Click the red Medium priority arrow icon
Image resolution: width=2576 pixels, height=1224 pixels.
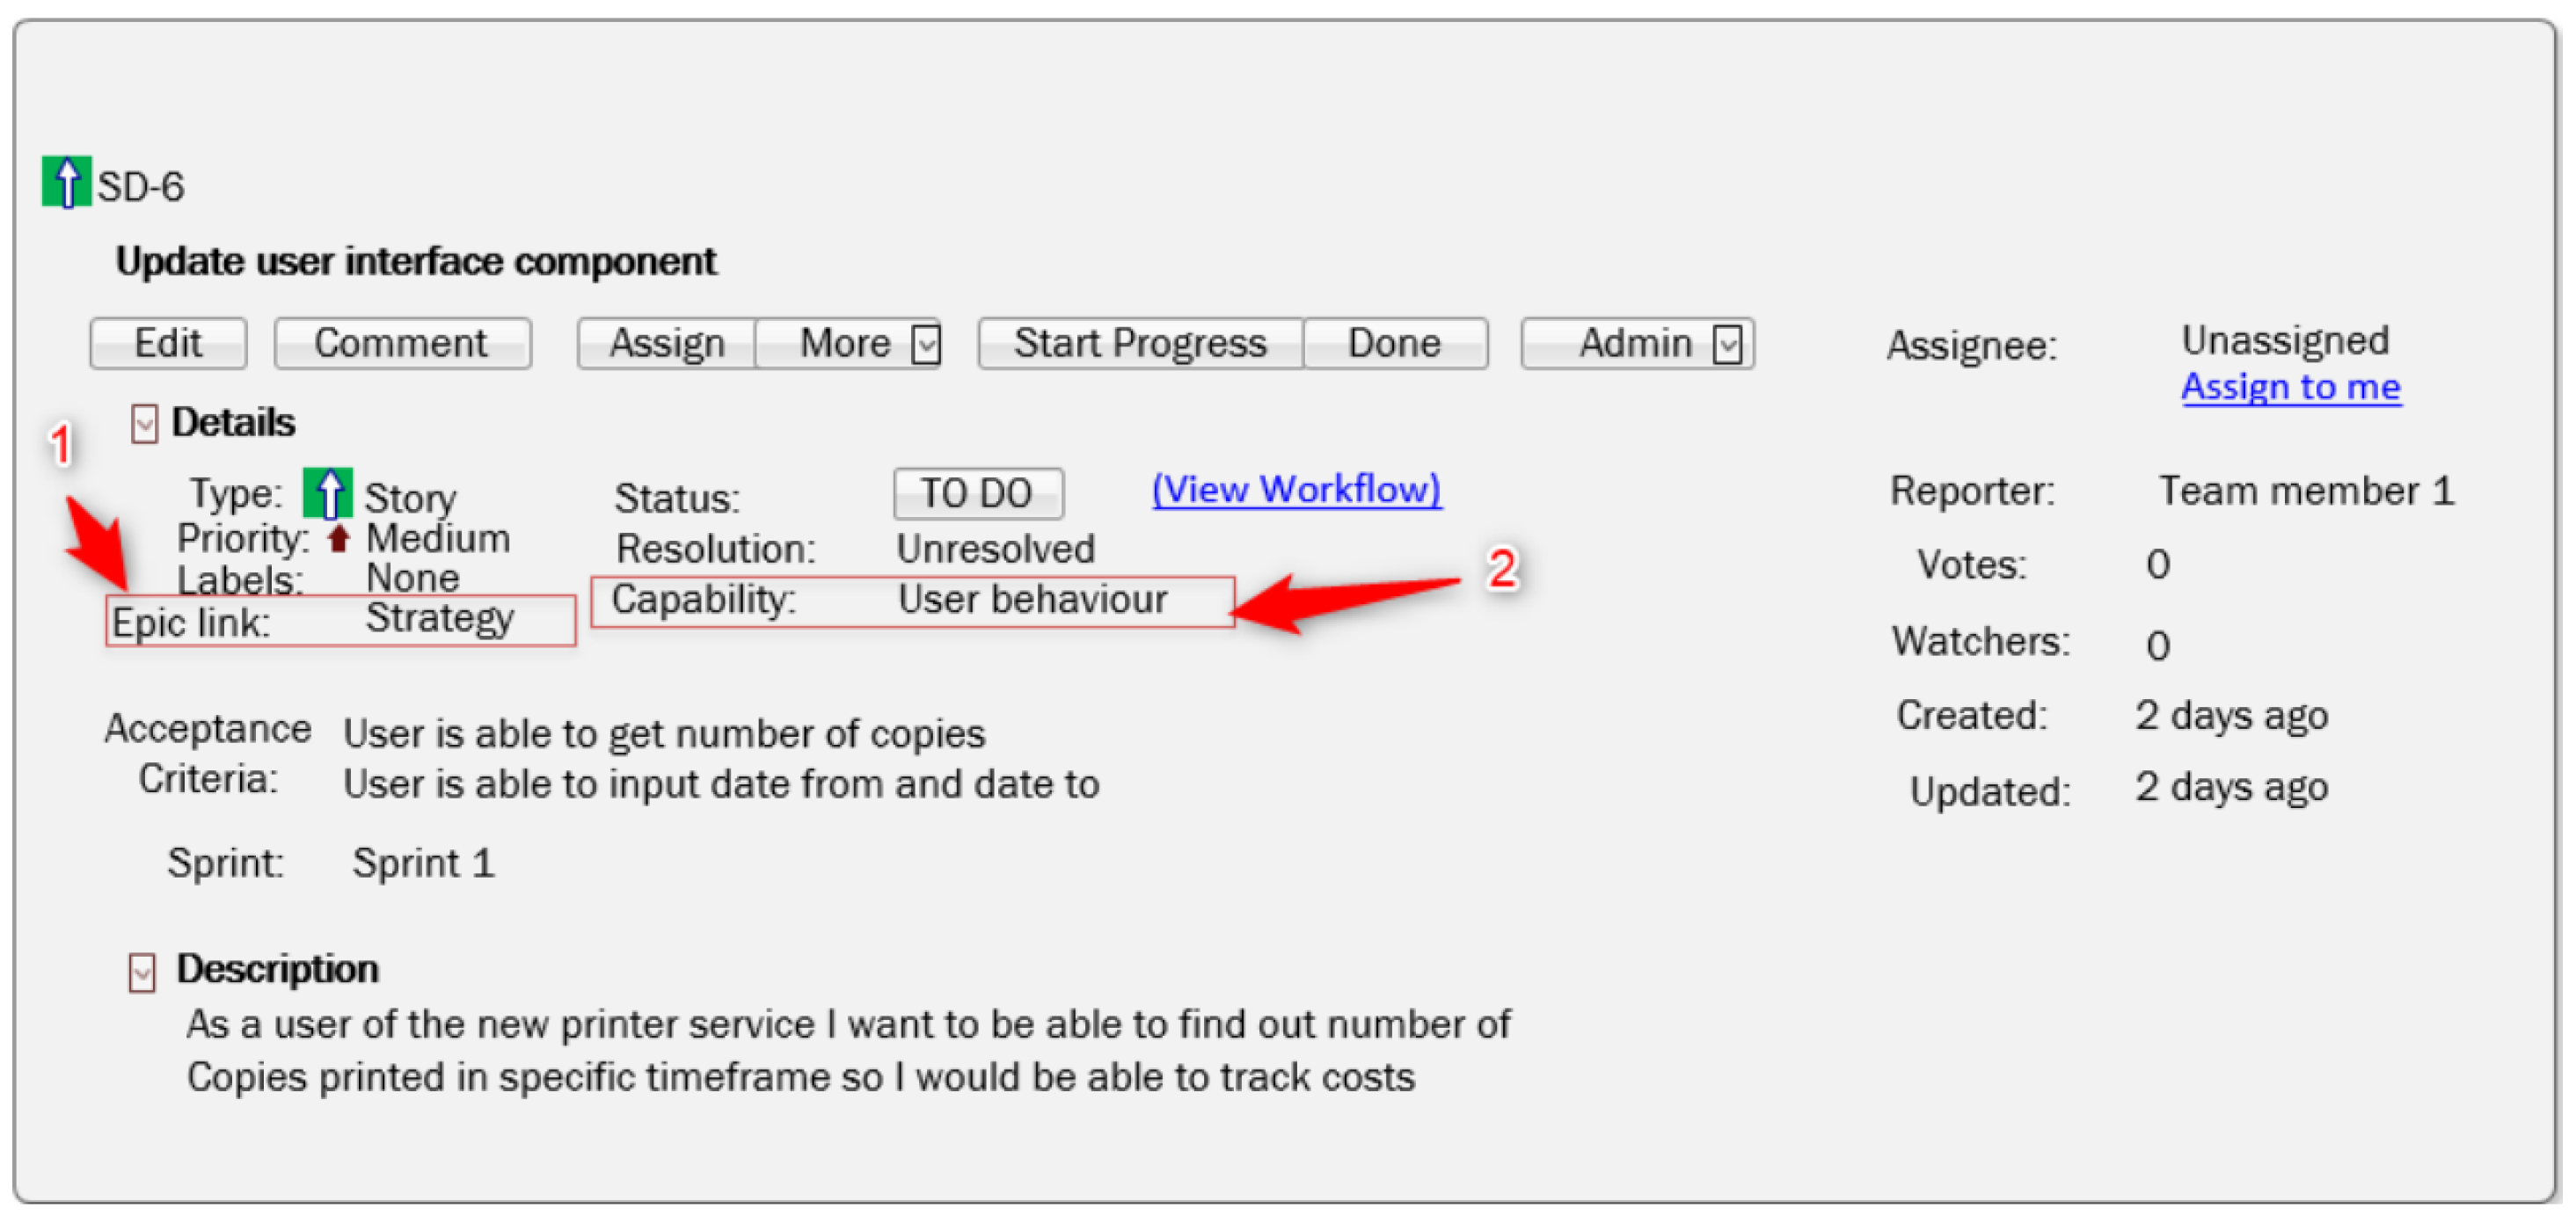coord(339,539)
